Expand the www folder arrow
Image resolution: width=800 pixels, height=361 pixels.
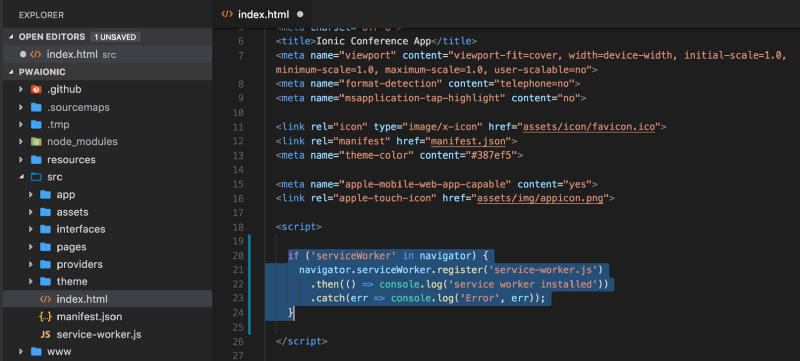[x=21, y=352]
